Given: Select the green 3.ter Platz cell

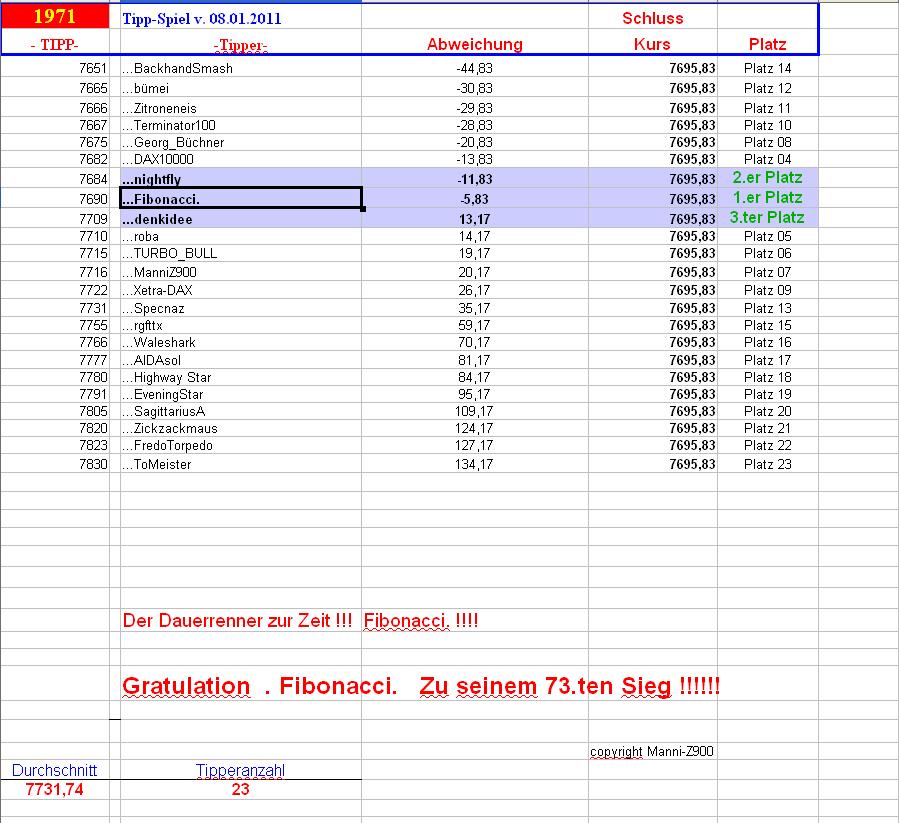Looking at the screenshot, I should 767,217.
